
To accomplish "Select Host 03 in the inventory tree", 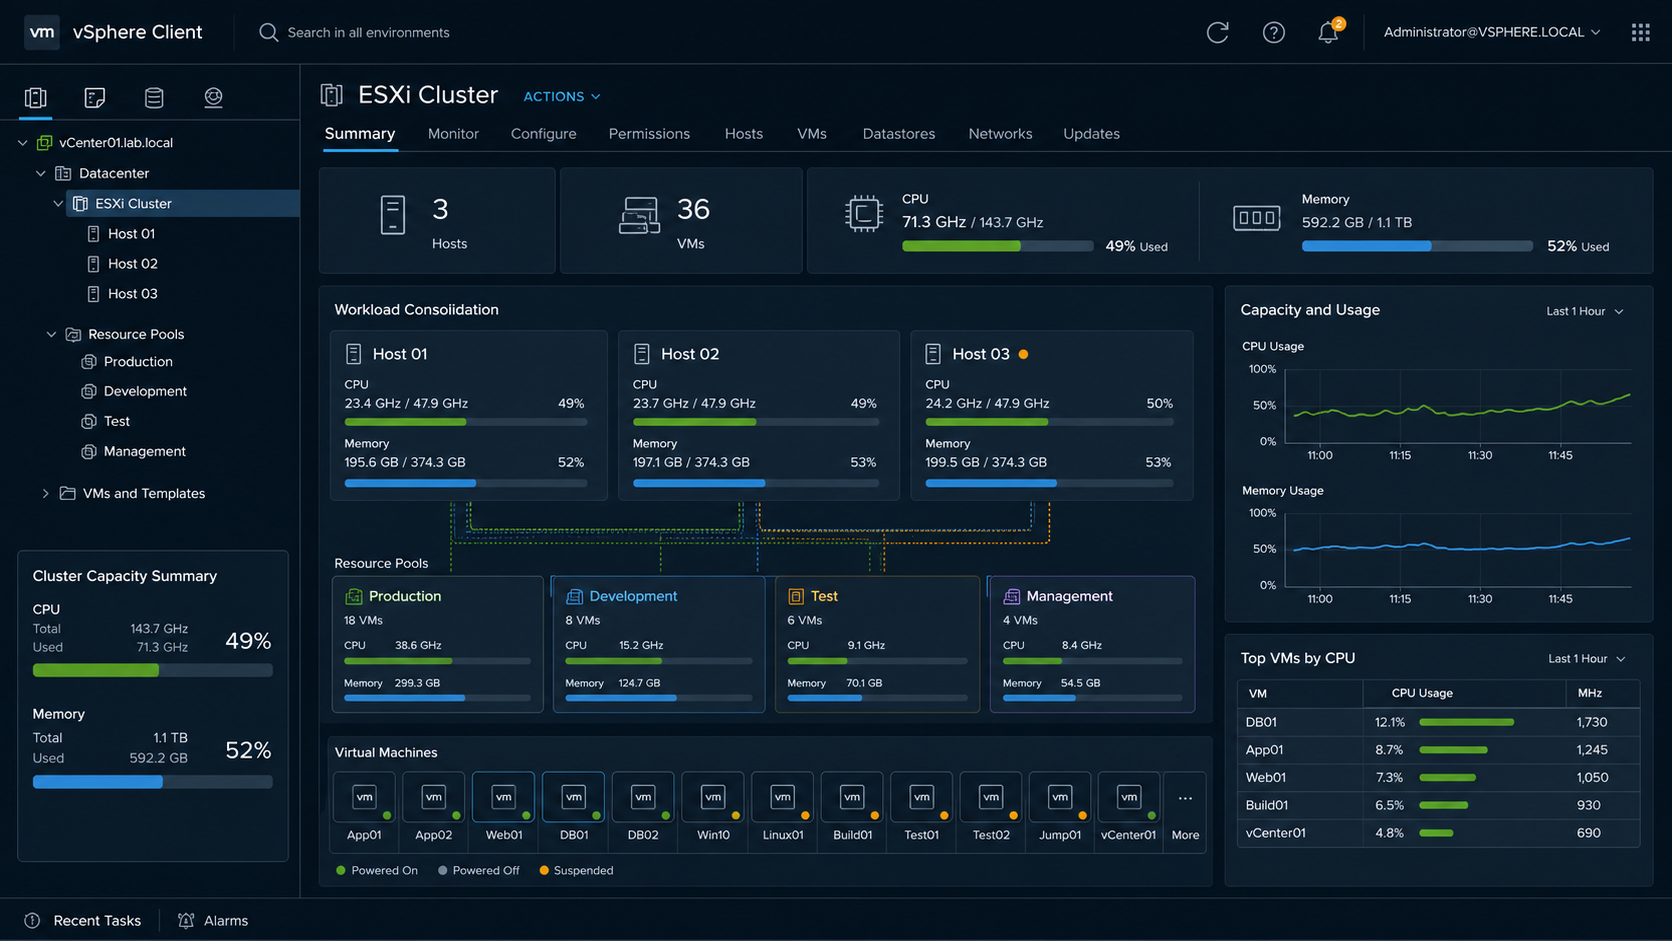I will pyautogui.click(x=133, y=294).
